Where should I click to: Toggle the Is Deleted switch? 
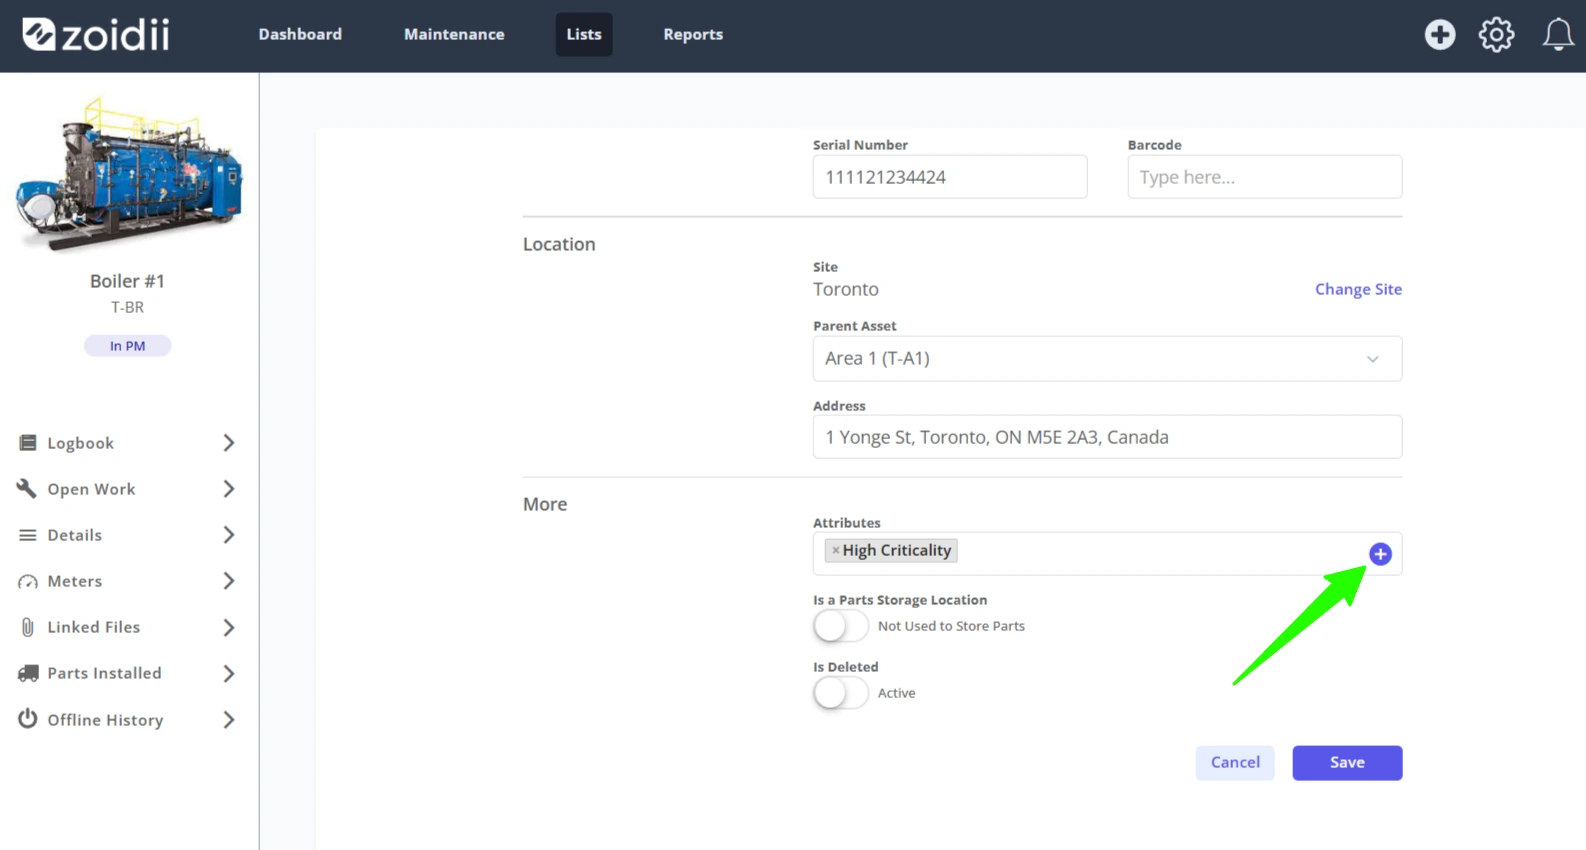[840, 693]
